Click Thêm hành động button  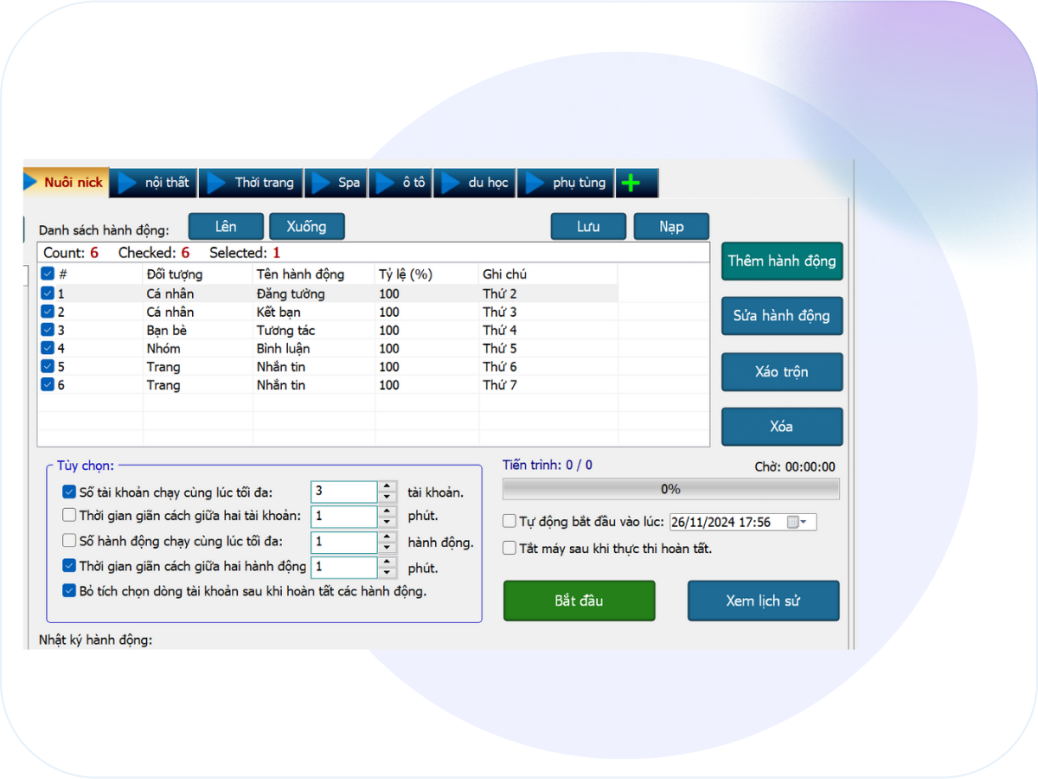pos(781,261)
